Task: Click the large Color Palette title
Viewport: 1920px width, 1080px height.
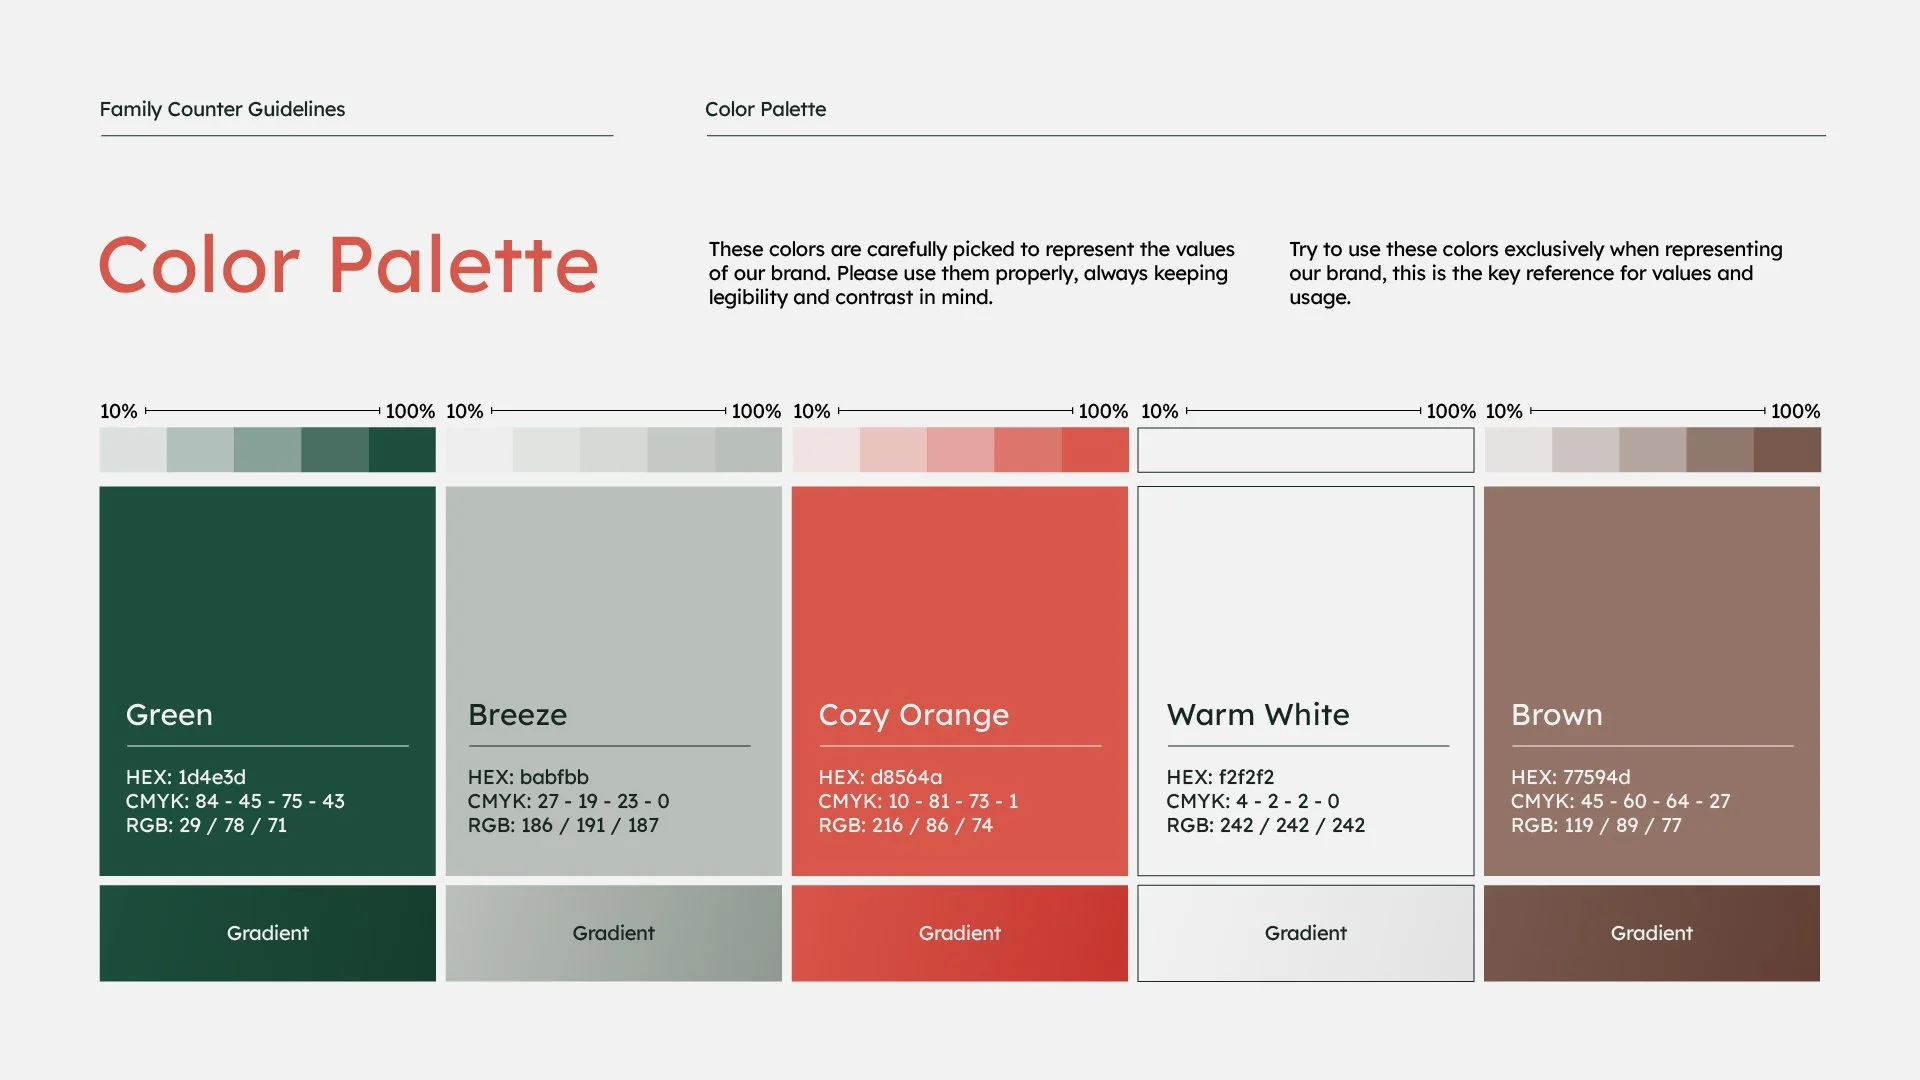Action: click(x=348, y=265)
